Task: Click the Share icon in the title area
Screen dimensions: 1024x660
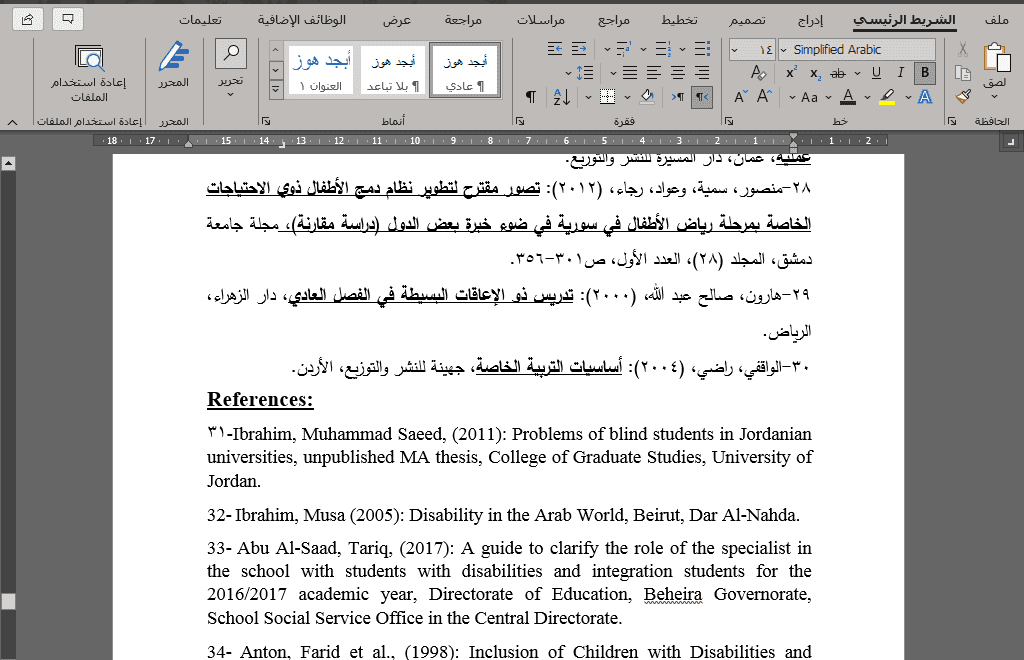Action: 27,20
